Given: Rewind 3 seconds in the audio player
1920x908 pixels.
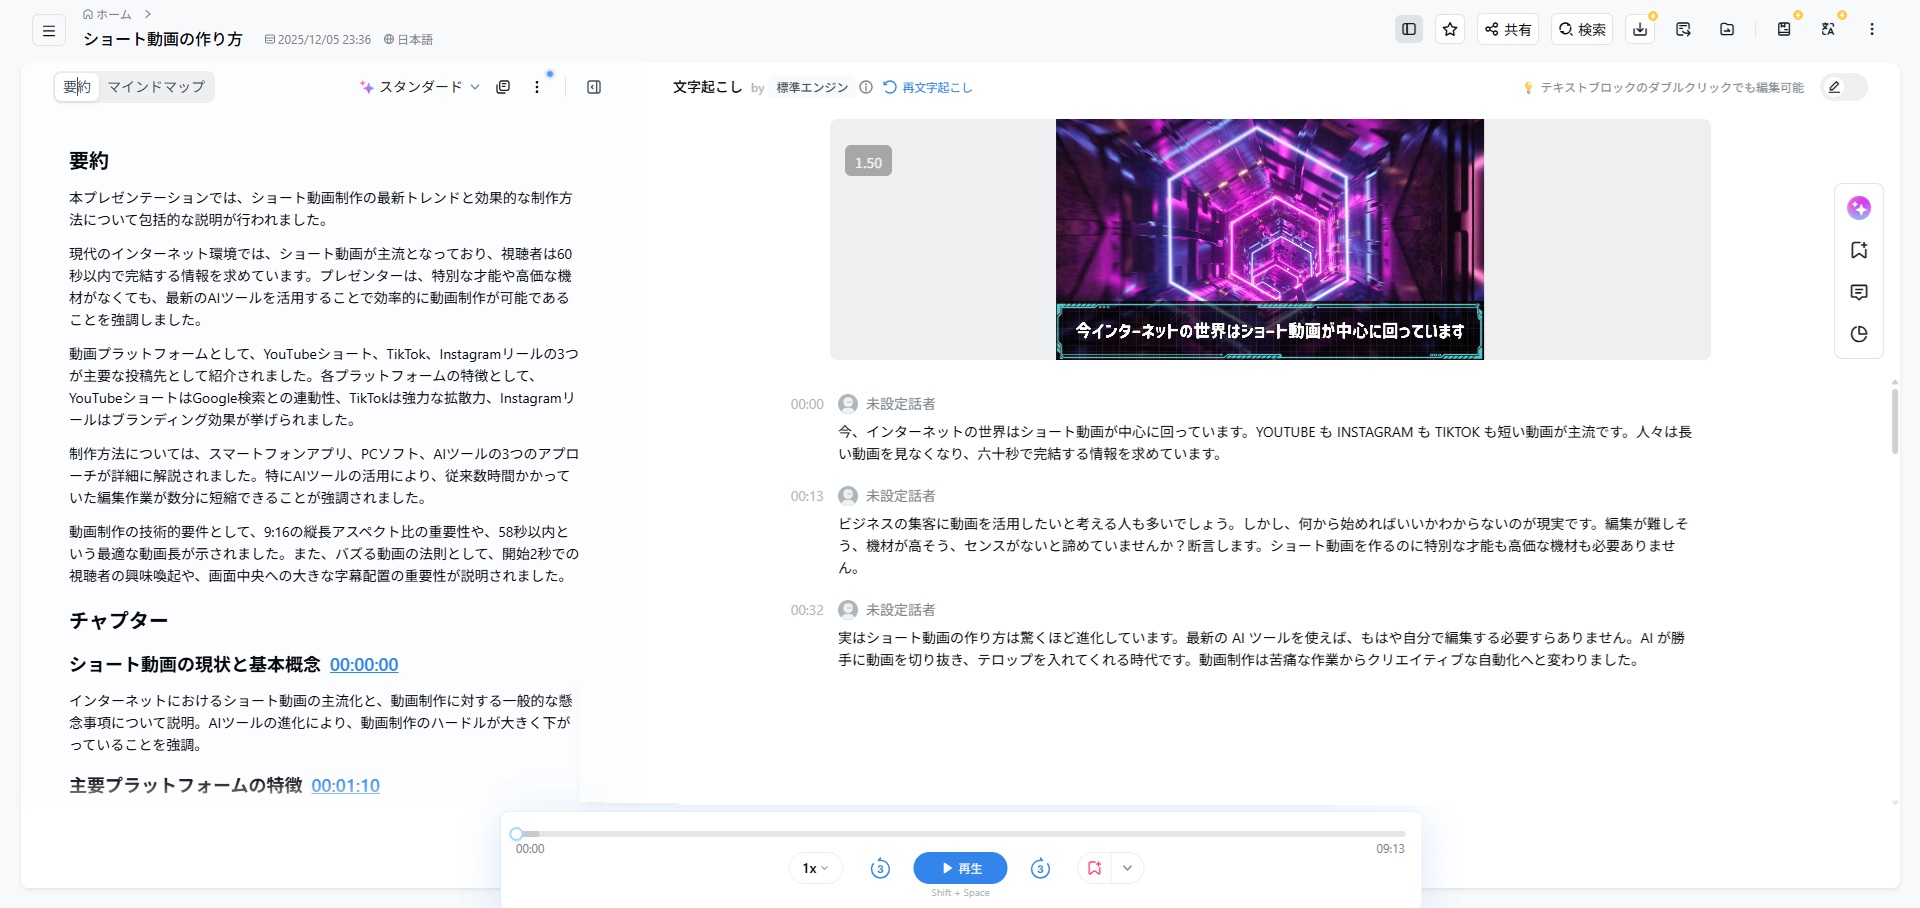Looking at the screenshot, I should pyautogui.click(x=880, y=868).
